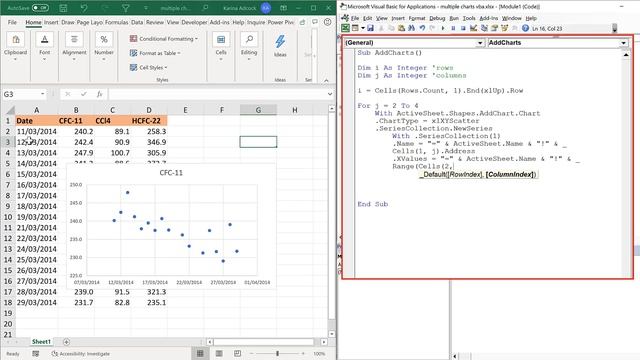Click the Ideas button
Screen dimensions: 640x360
[x=280, y=46]
